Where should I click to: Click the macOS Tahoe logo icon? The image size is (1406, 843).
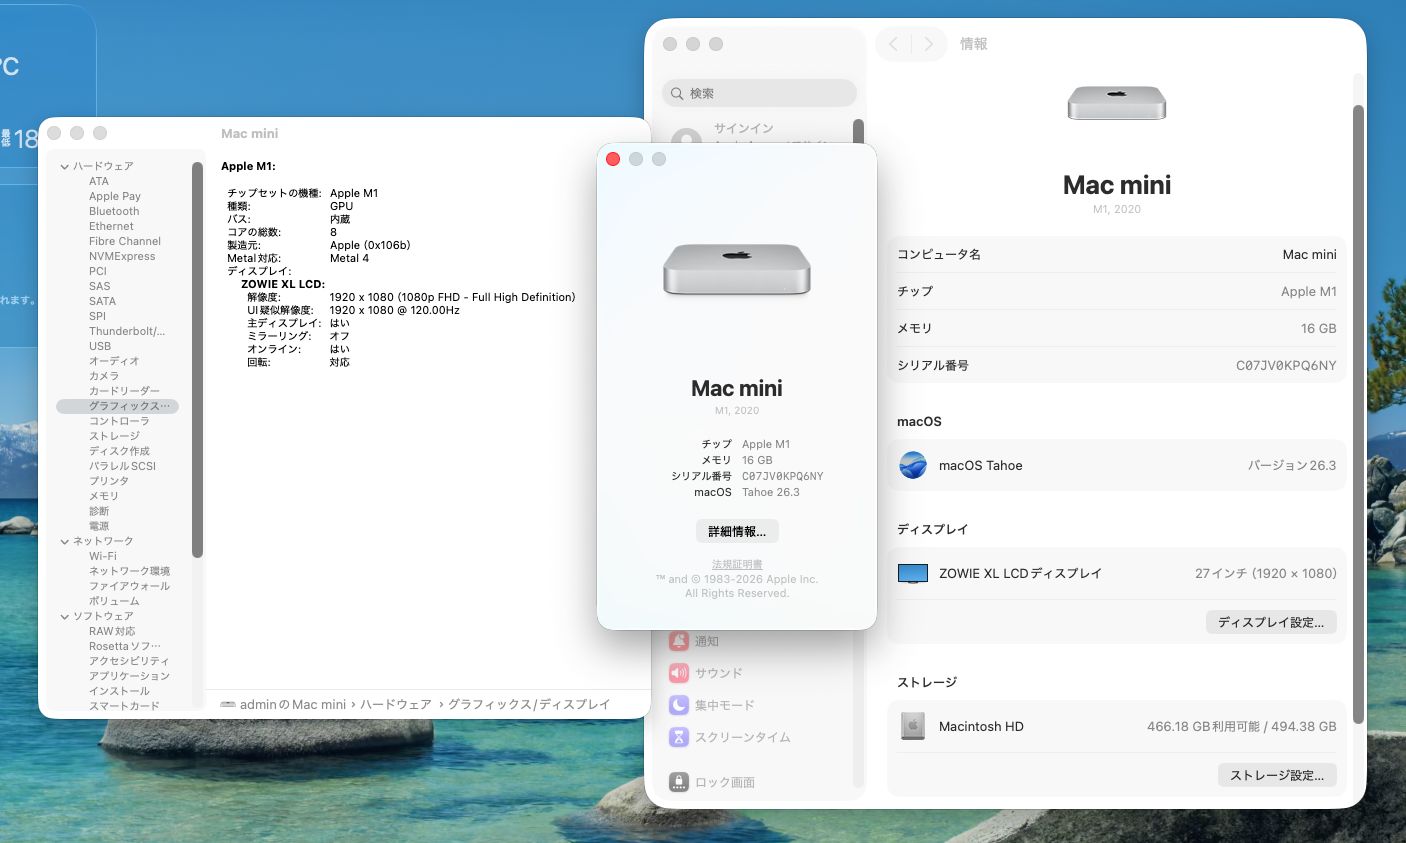[913, 465]
